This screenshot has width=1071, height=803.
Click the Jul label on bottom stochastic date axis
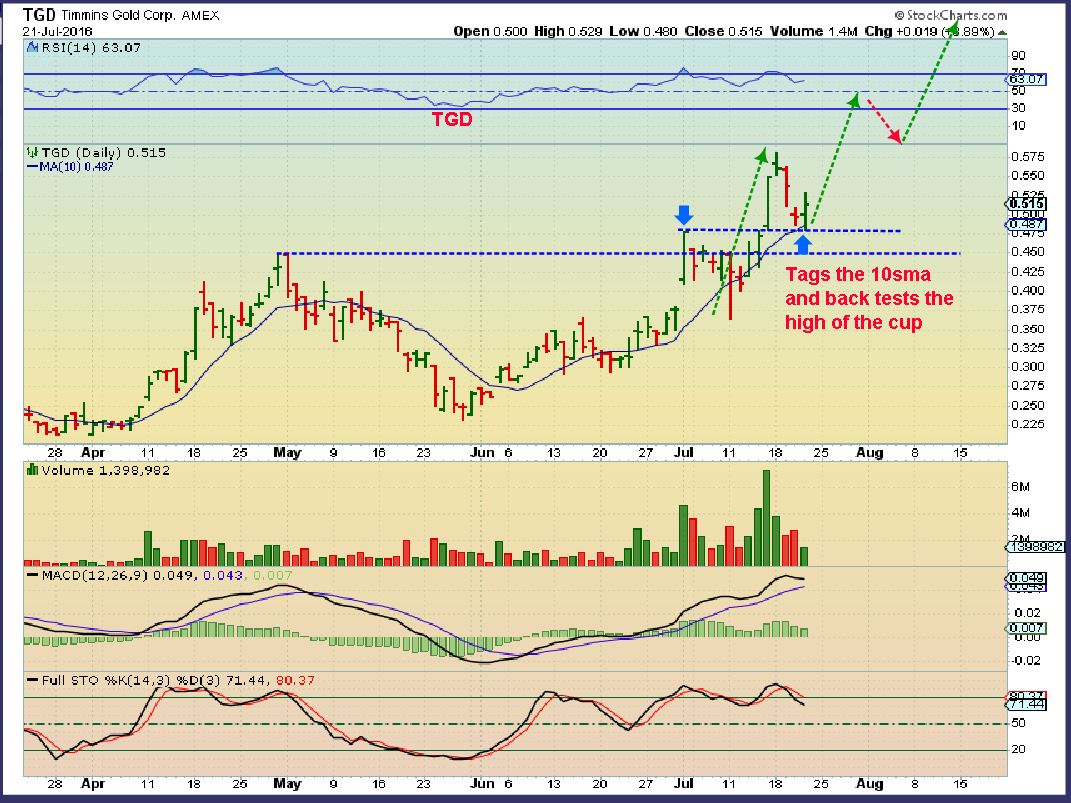684,783
